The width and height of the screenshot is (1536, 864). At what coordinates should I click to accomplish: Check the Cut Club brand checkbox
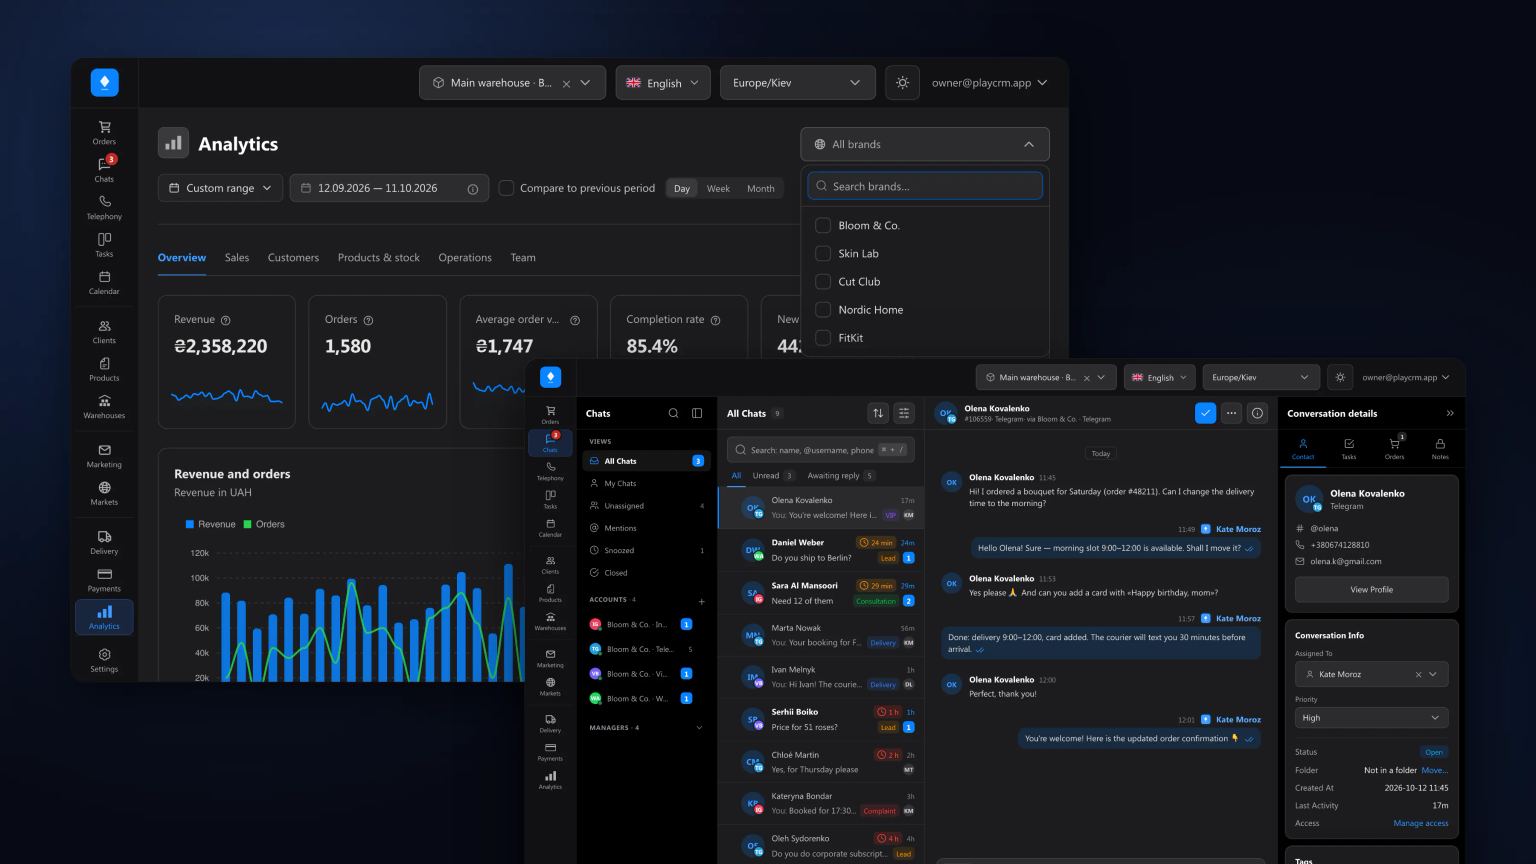pos(823,282)
